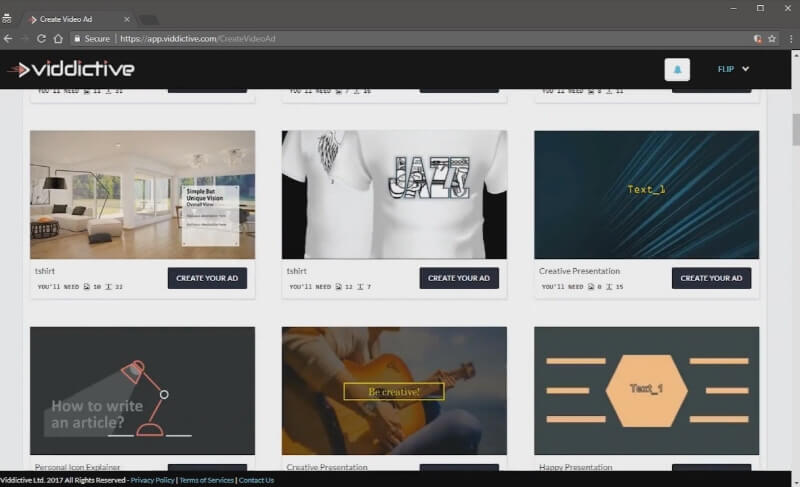
Task: Click image count icon under Creative Presentation
Action: pos(591,287)
